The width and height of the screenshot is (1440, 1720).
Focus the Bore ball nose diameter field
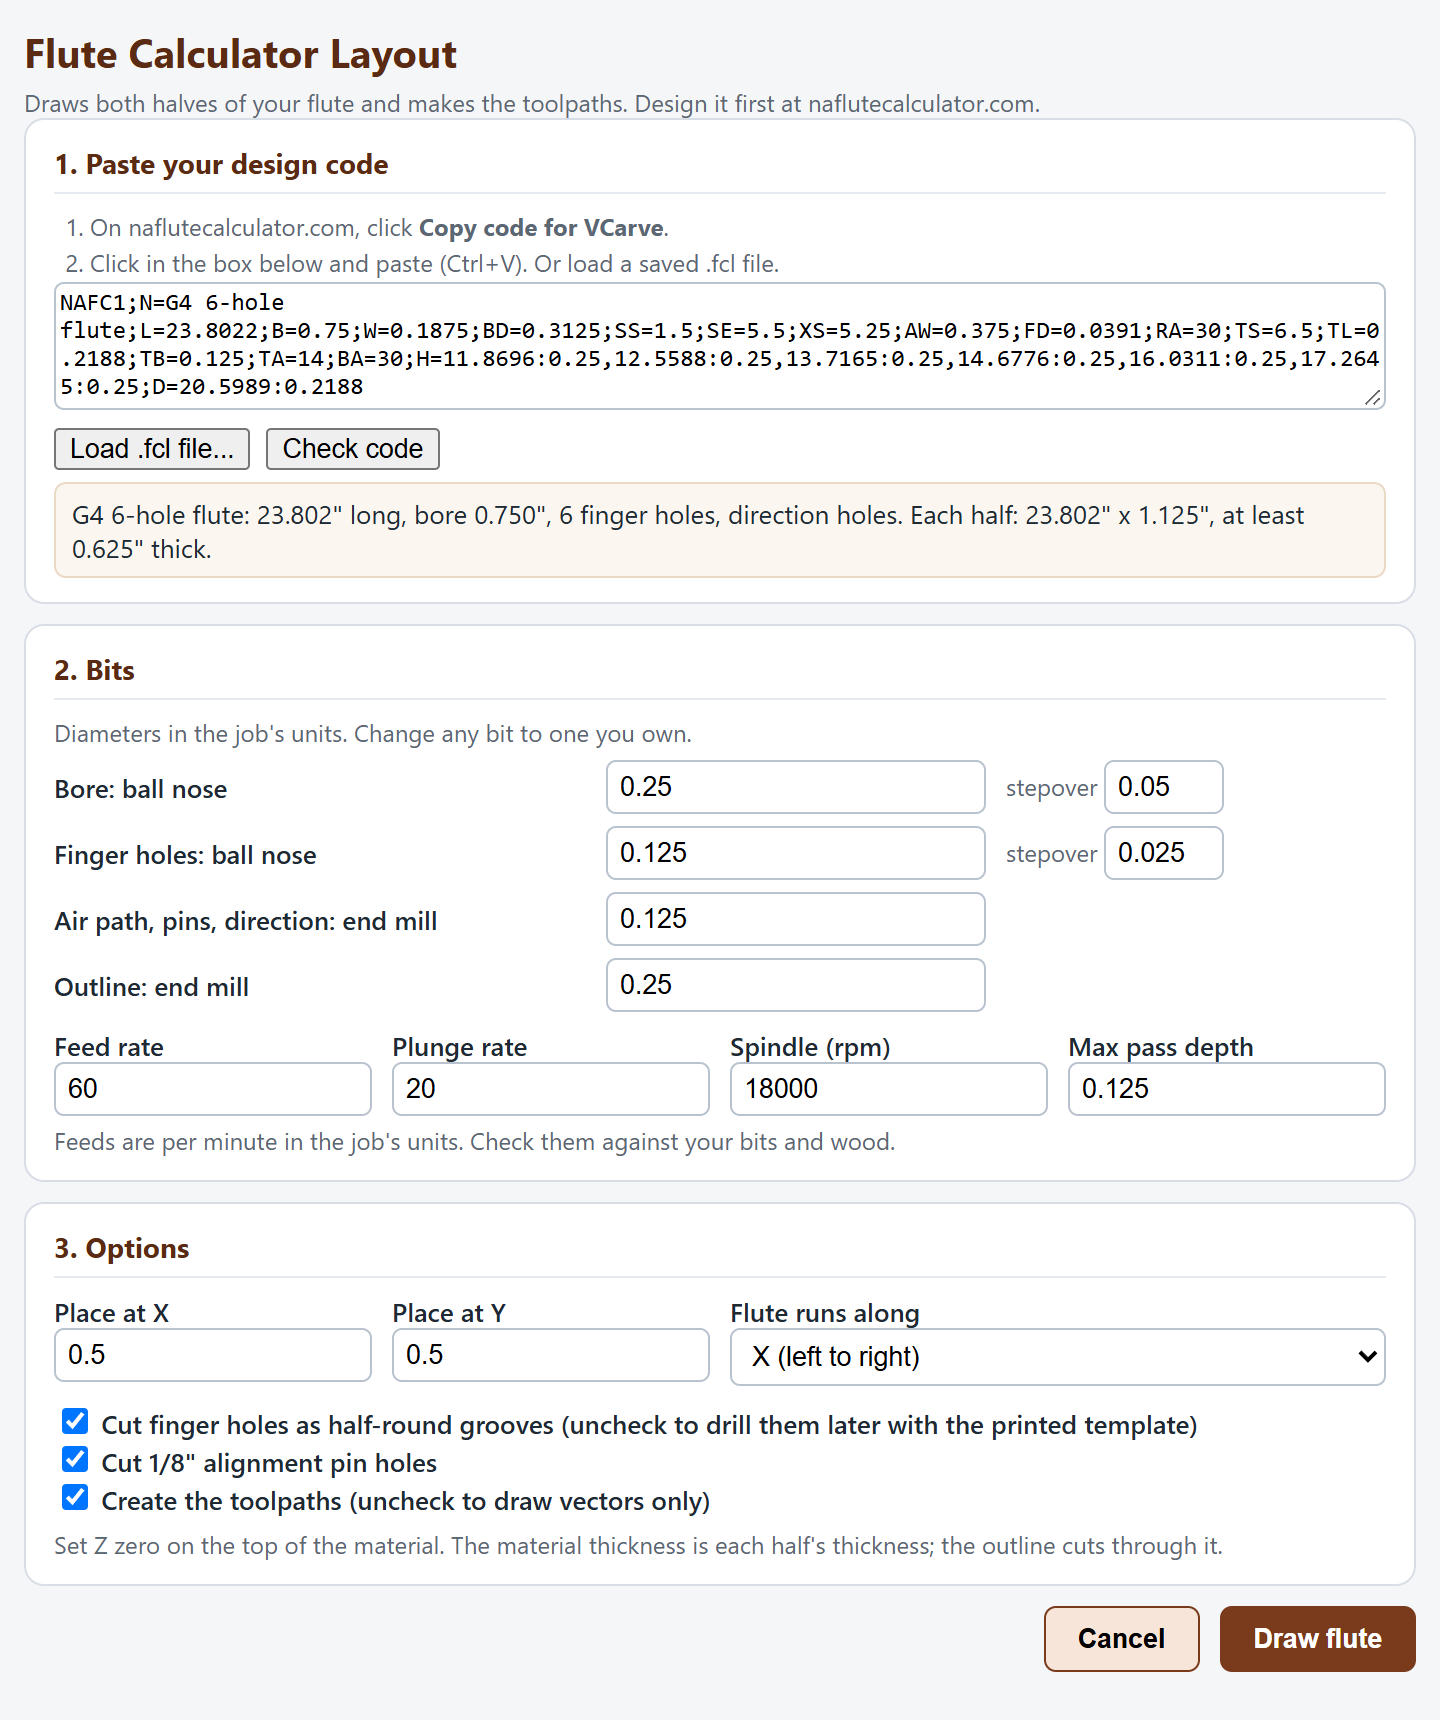coord(795,787)
